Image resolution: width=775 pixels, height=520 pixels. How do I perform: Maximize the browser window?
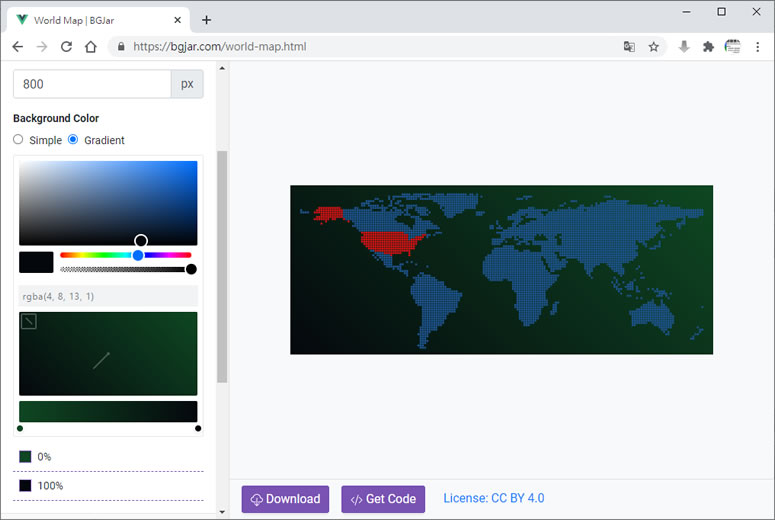tap(721, 12)
